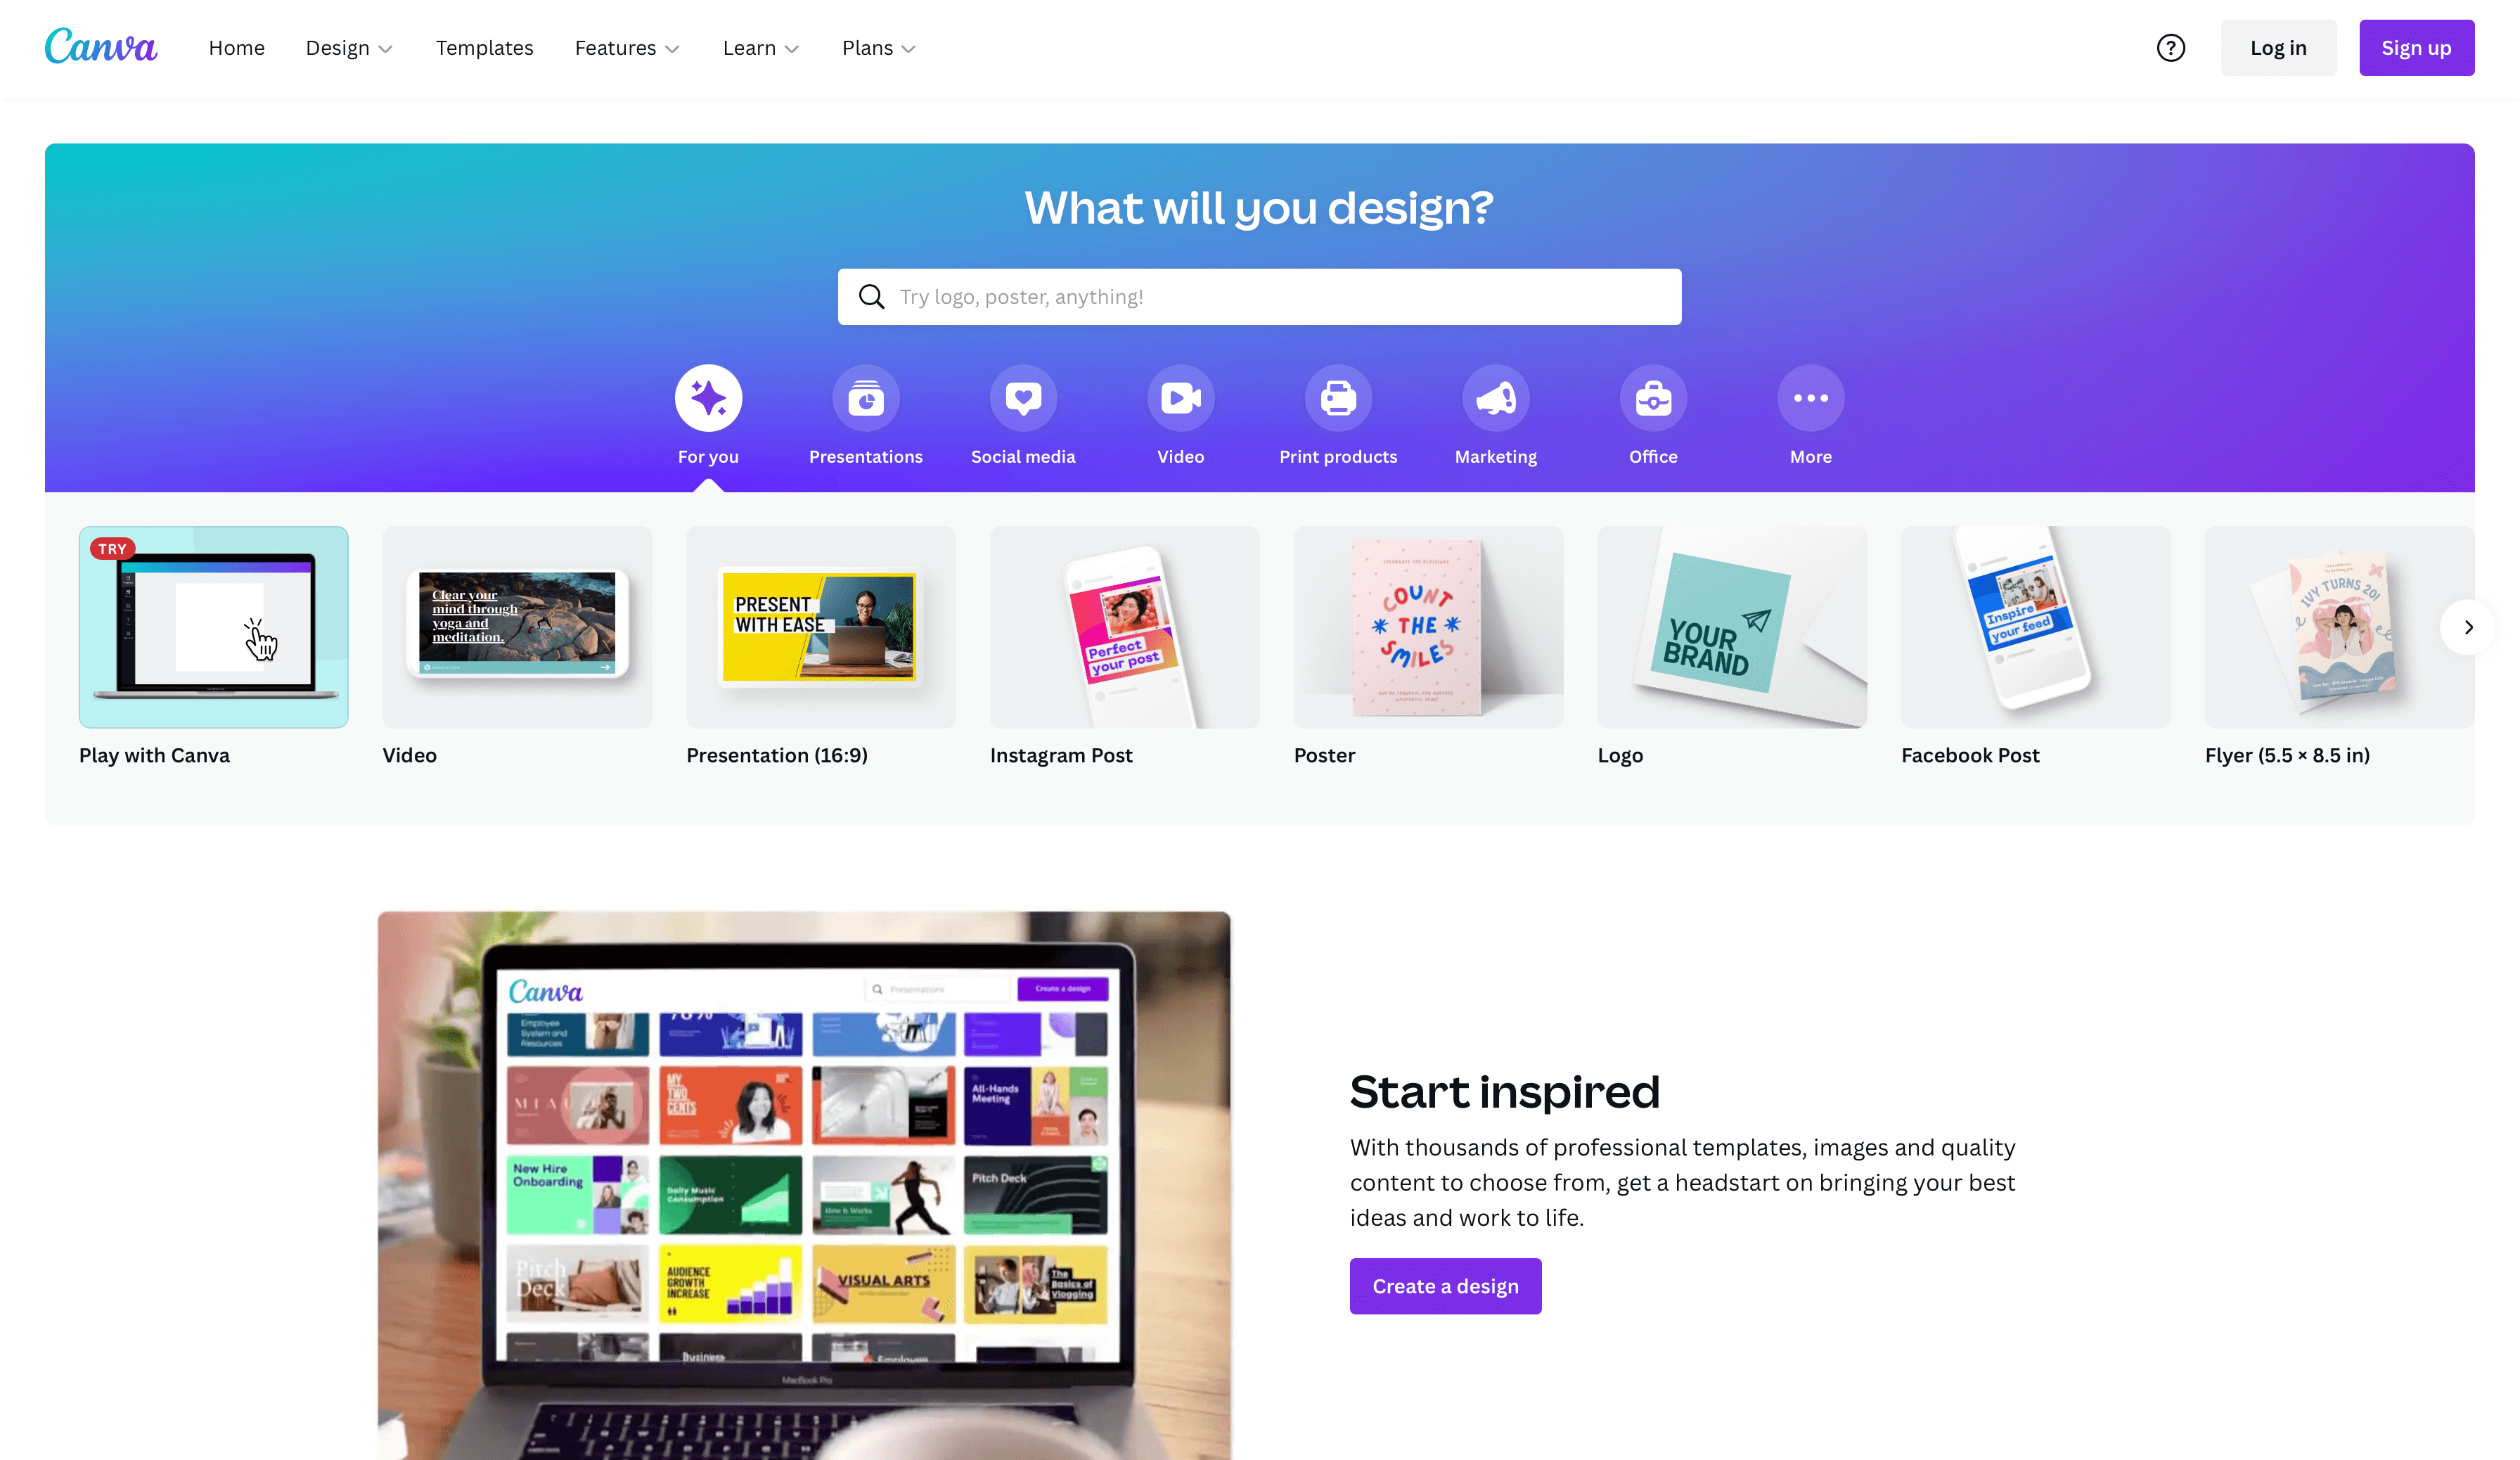Click the Canva home logo link

[101, 47]
